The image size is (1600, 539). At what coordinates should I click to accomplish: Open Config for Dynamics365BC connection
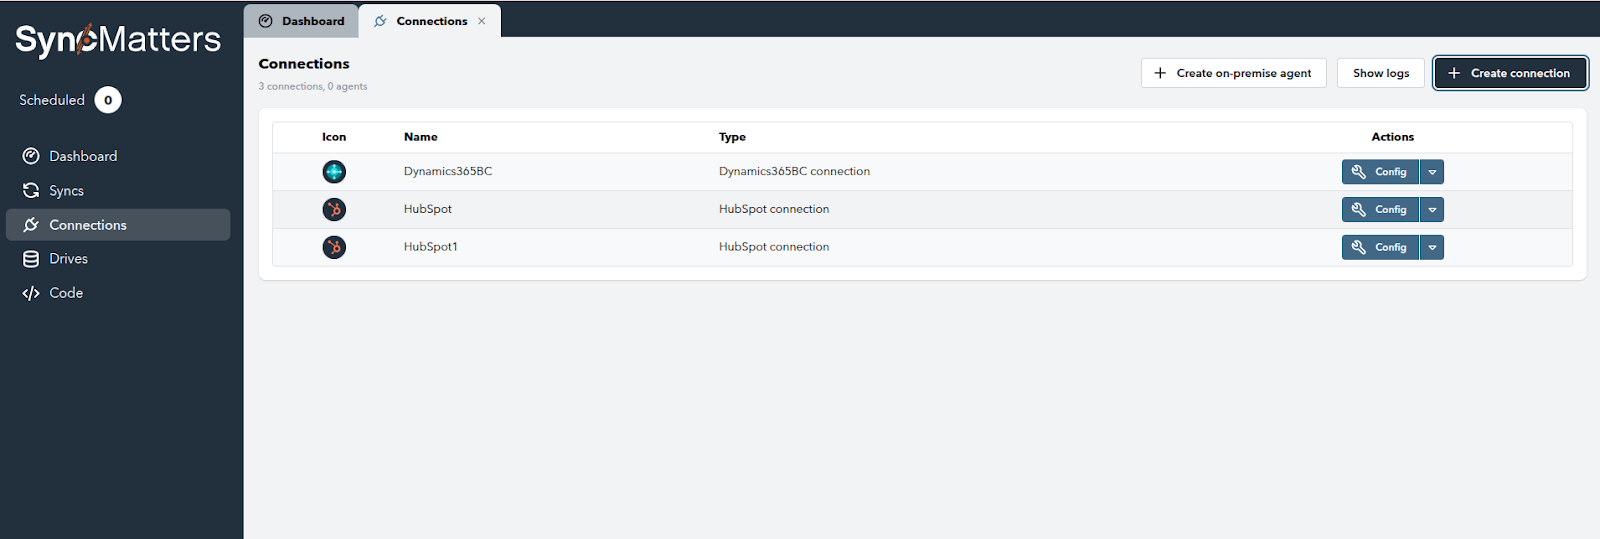(x=1380, y=172)
